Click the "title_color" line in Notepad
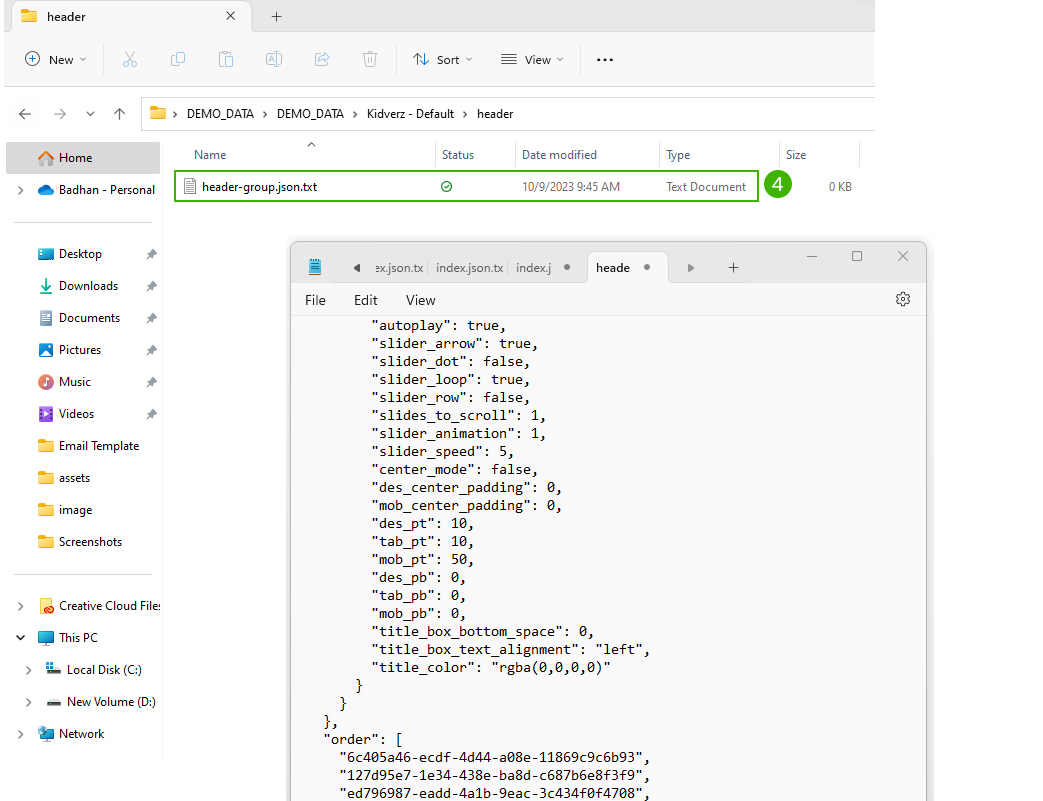 (x=491, y=667)
